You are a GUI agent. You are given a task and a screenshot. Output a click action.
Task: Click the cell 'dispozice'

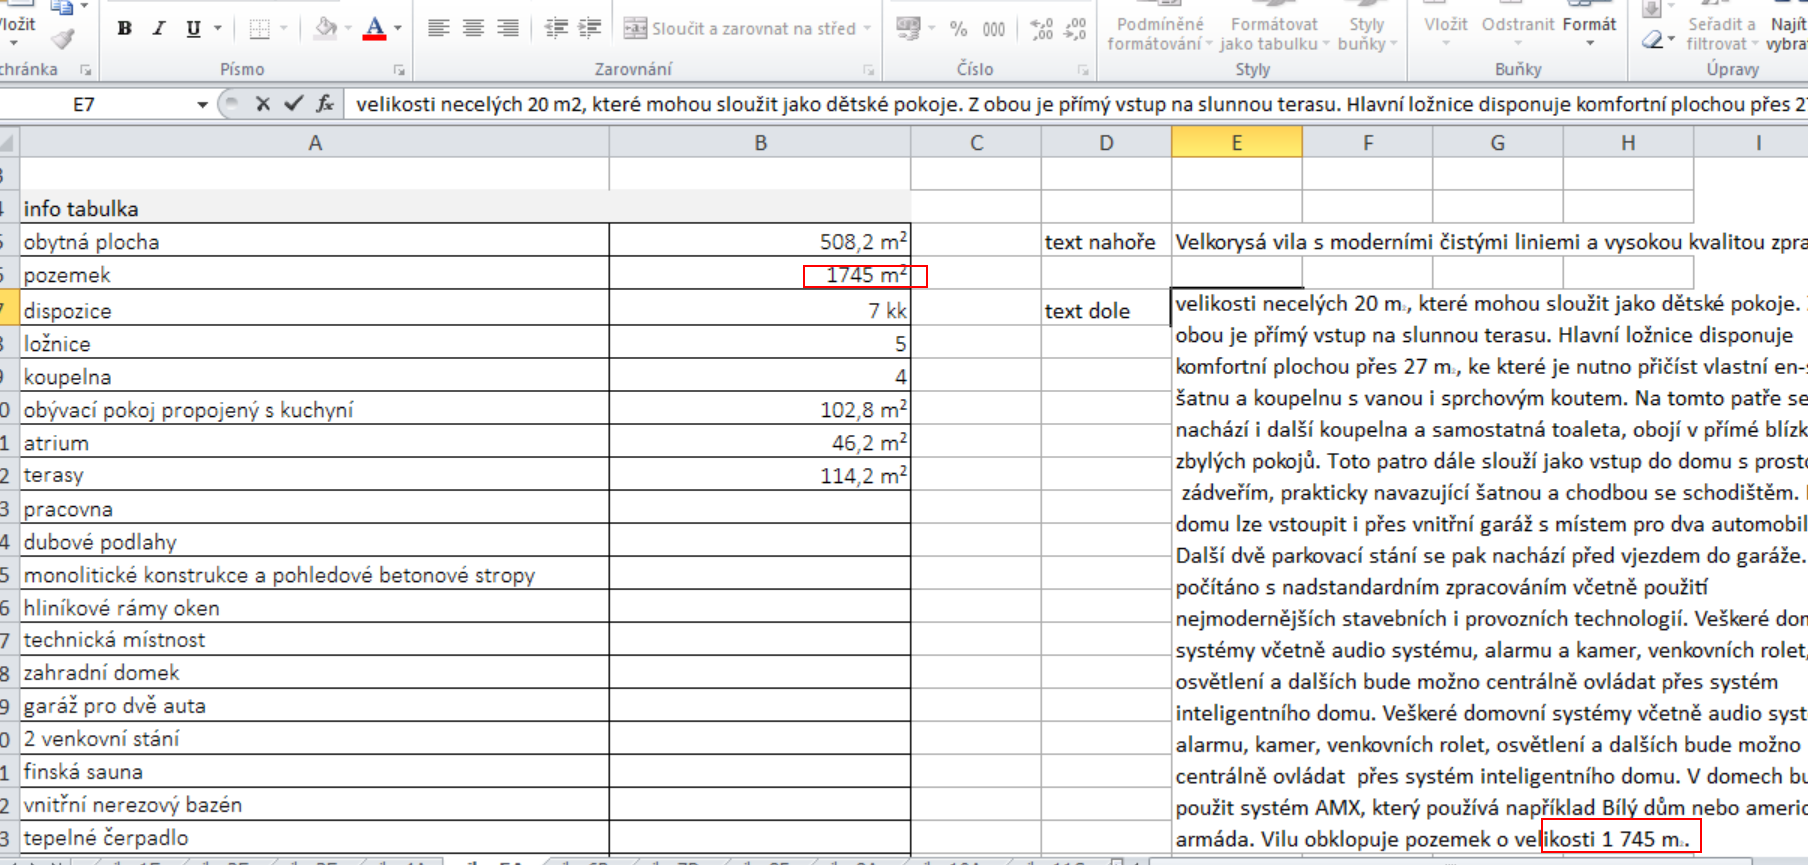[x=315, y=310]
